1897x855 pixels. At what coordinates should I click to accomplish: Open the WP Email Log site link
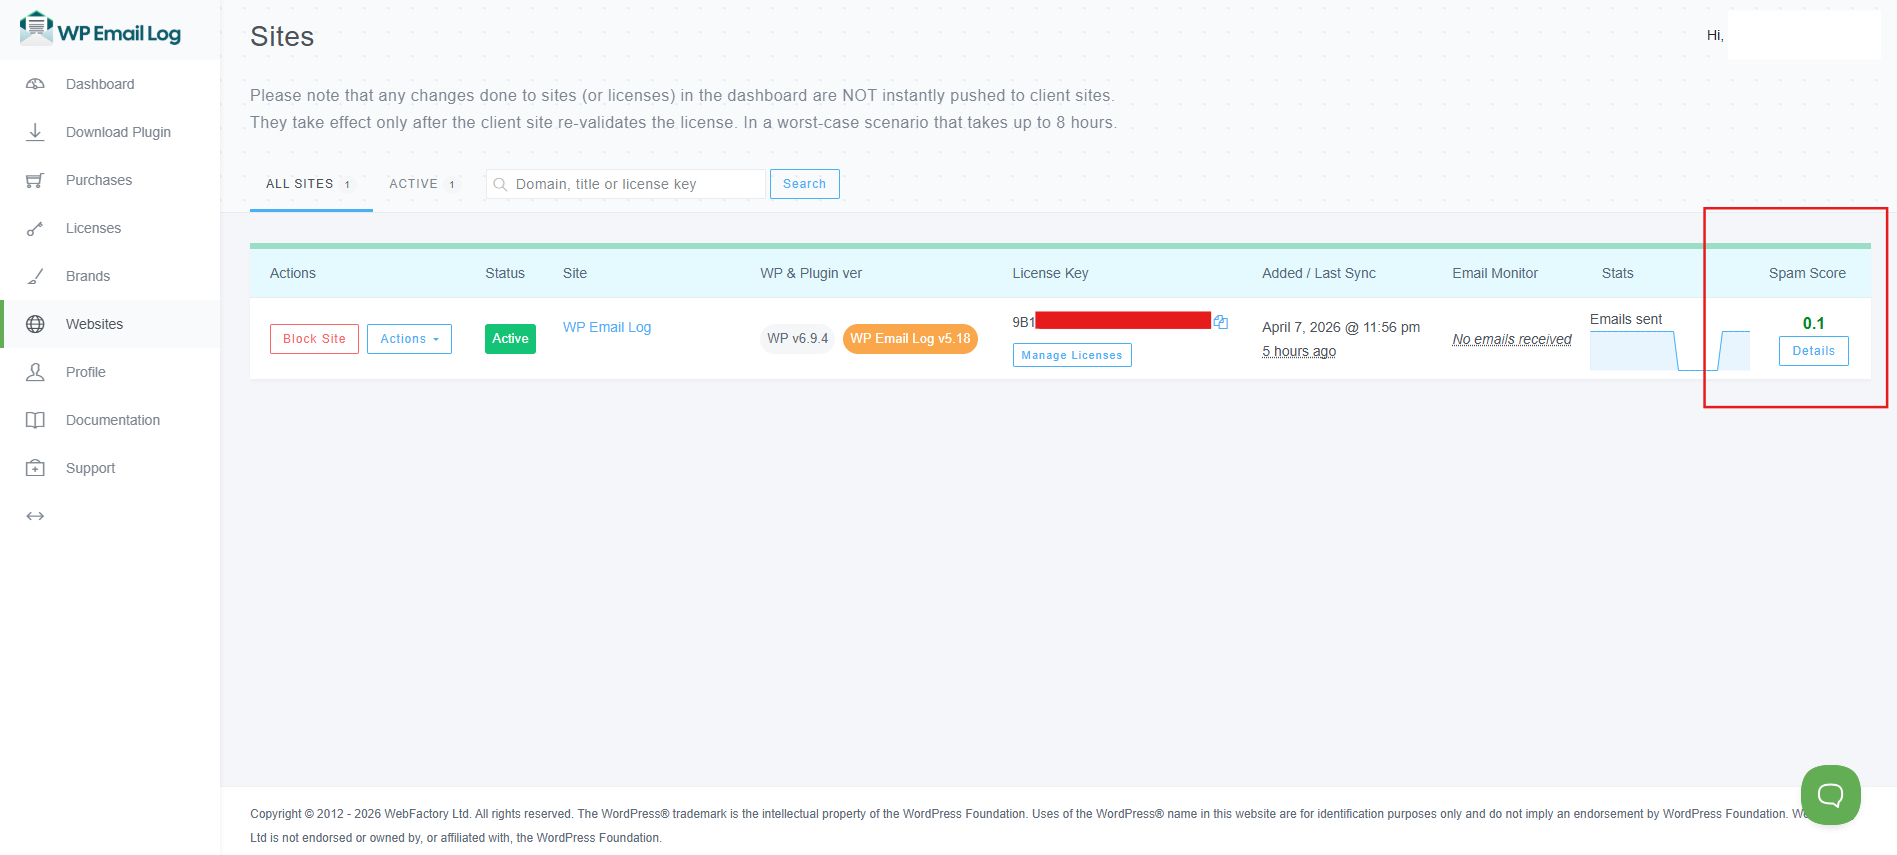pos(606,327)
